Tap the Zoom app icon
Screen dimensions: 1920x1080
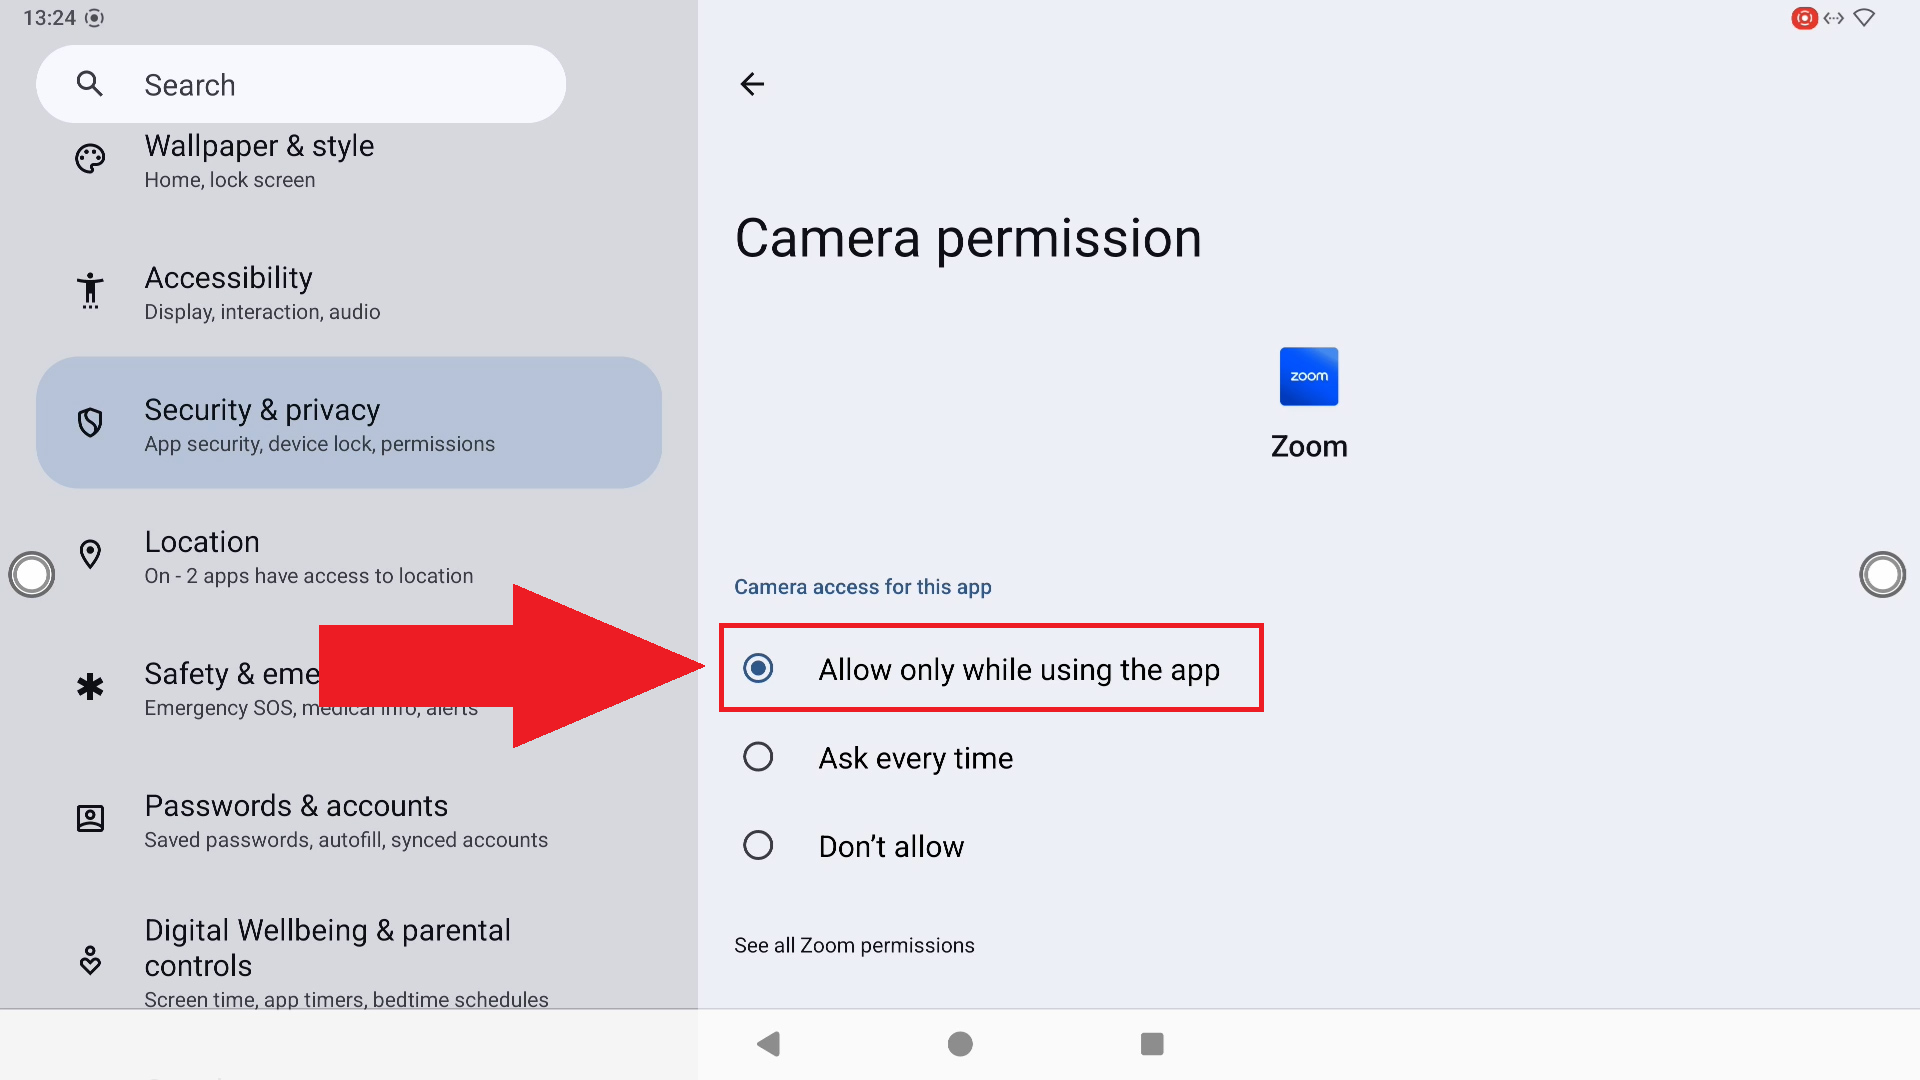(1309, 376)
